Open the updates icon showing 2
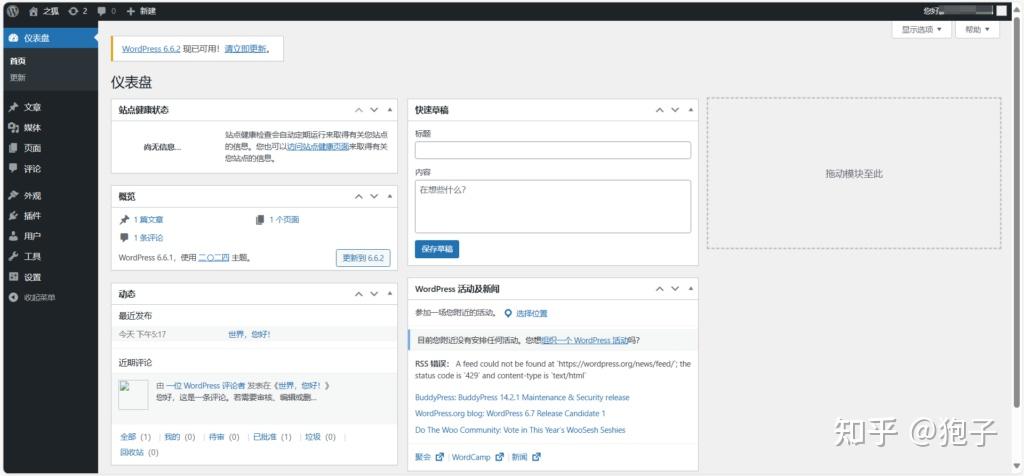Viewport: 1024px width, 476px height. pos(77,11)
